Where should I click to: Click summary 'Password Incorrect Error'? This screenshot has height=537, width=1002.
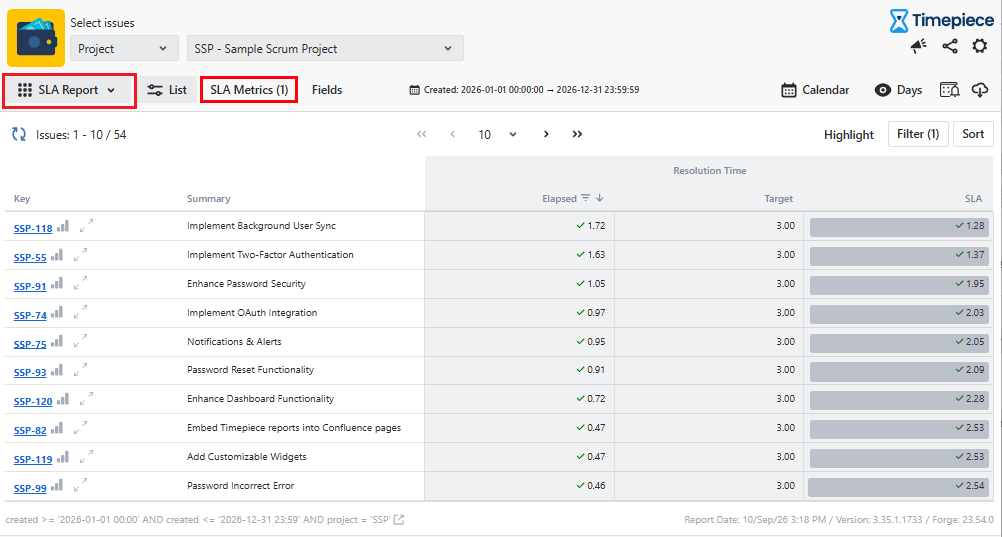click(x=240, y=485)
